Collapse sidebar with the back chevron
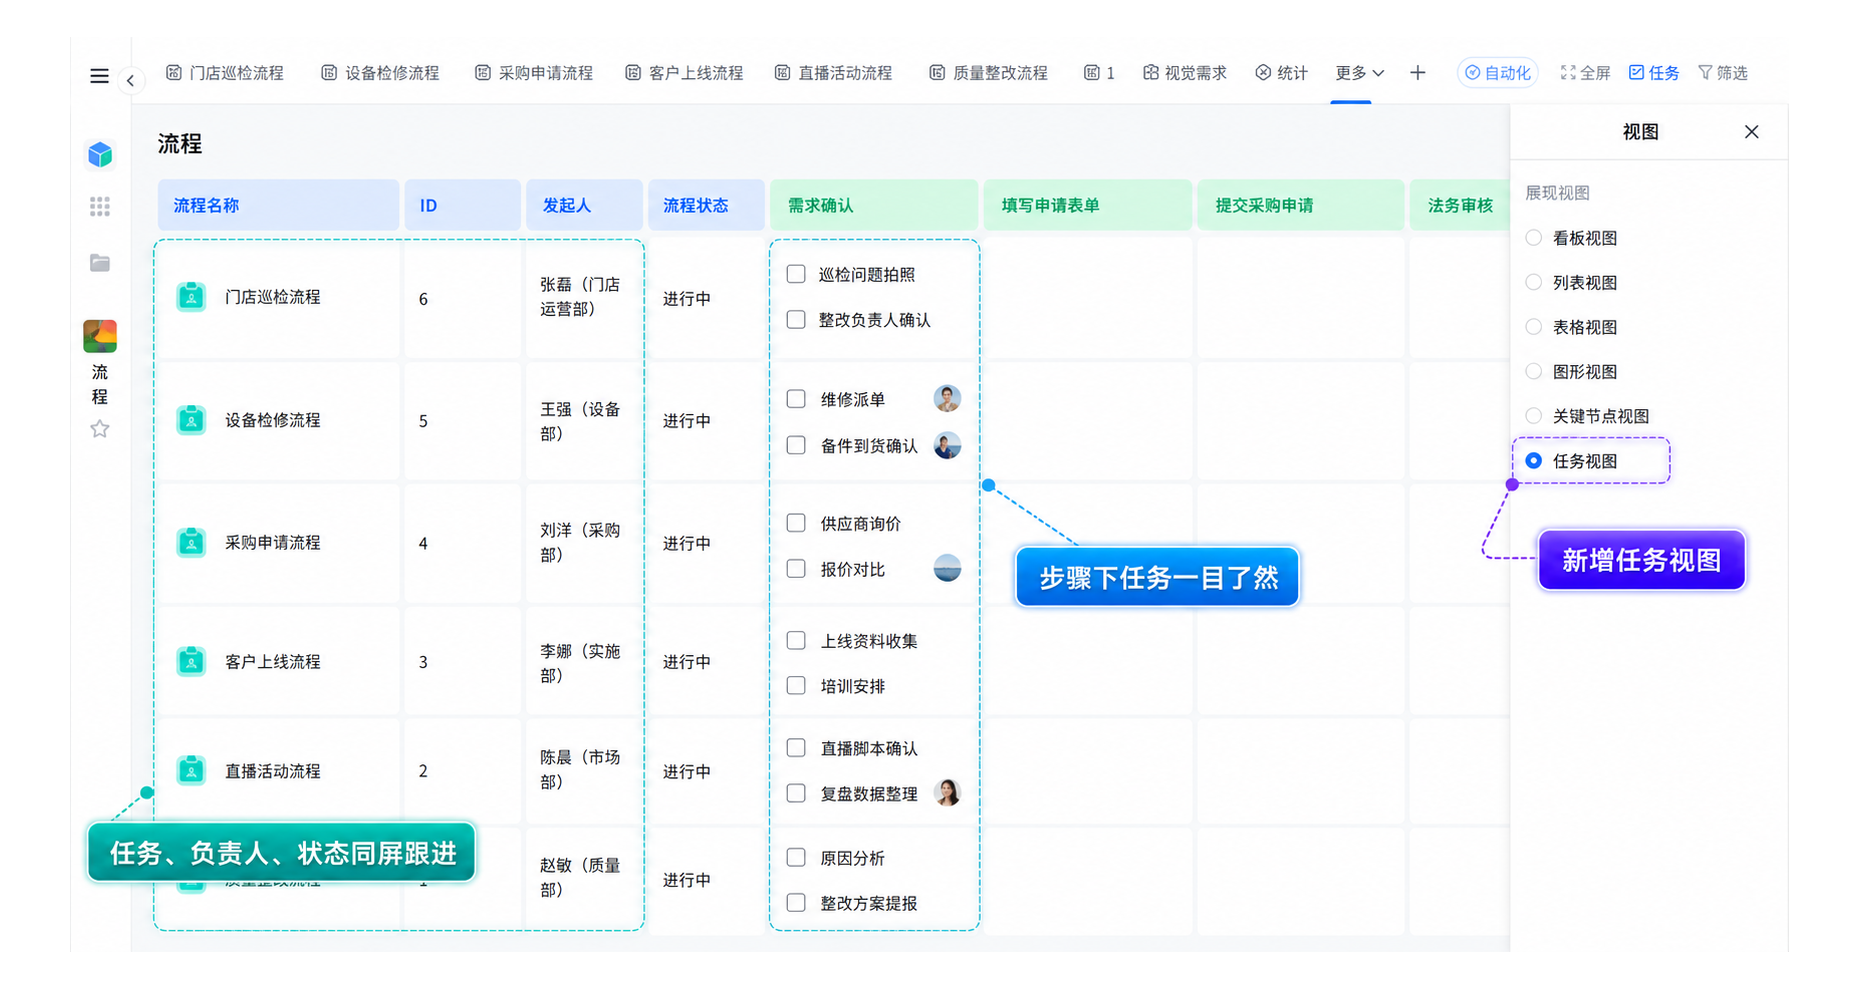Screen dimensions: 1859x989 tap(130, 81)
